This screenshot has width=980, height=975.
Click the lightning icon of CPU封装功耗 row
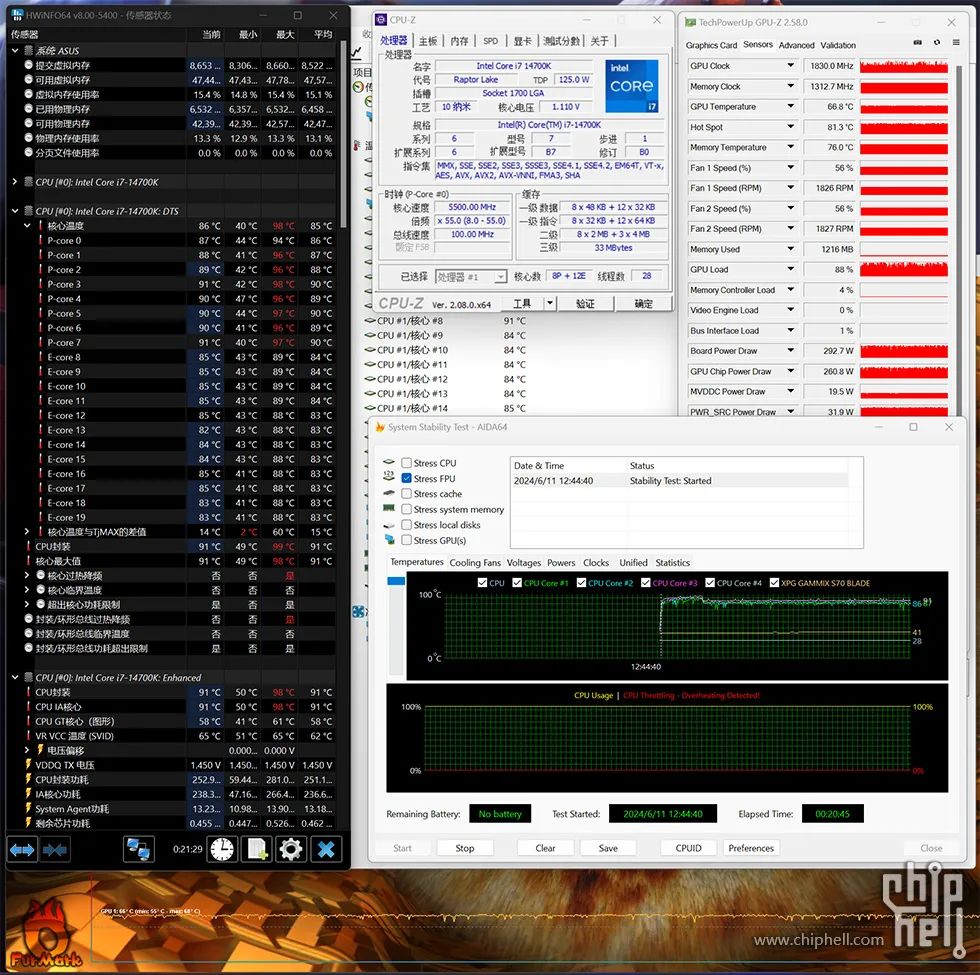pyautogui.click(x=28, y=779)
